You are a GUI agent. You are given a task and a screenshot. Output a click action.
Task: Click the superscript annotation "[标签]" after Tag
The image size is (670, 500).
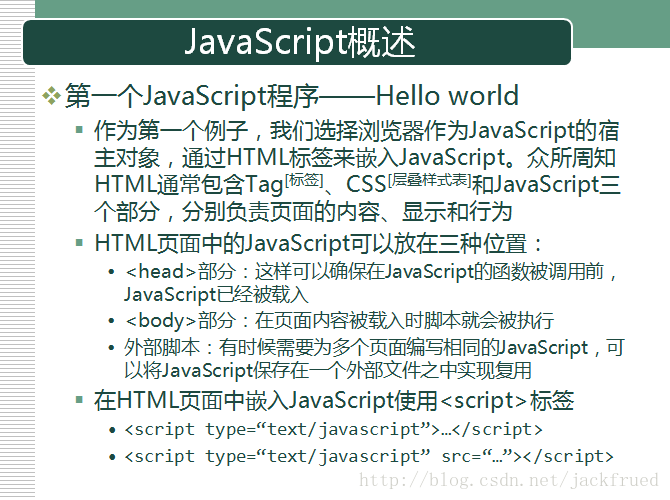[304, 179]
